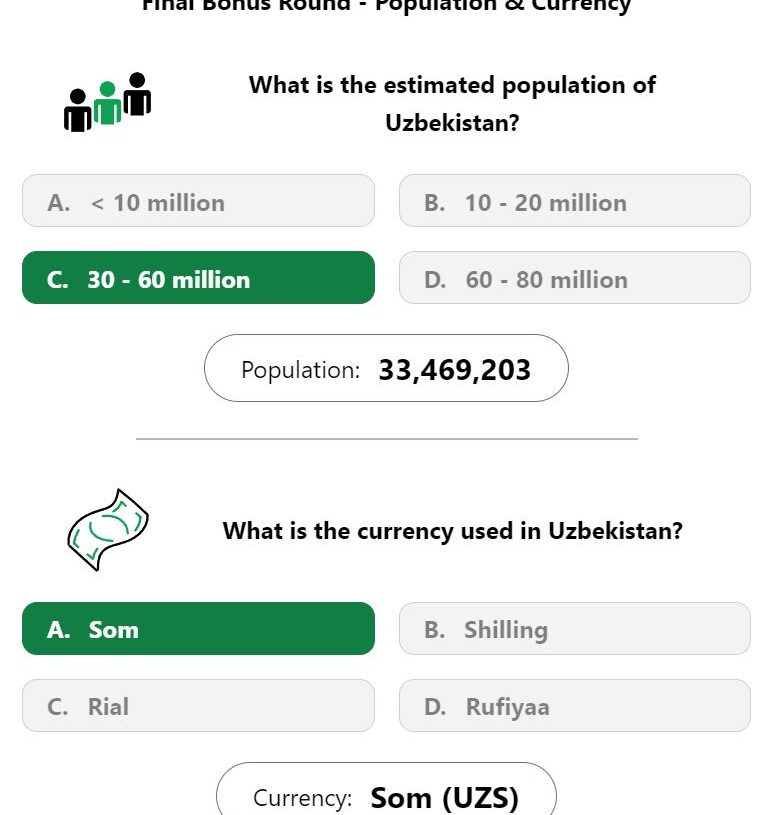Pick the 'Rial' answer option
Image resolution: width=766 pixels, height=815 pixels.
(x=198, y=706)
